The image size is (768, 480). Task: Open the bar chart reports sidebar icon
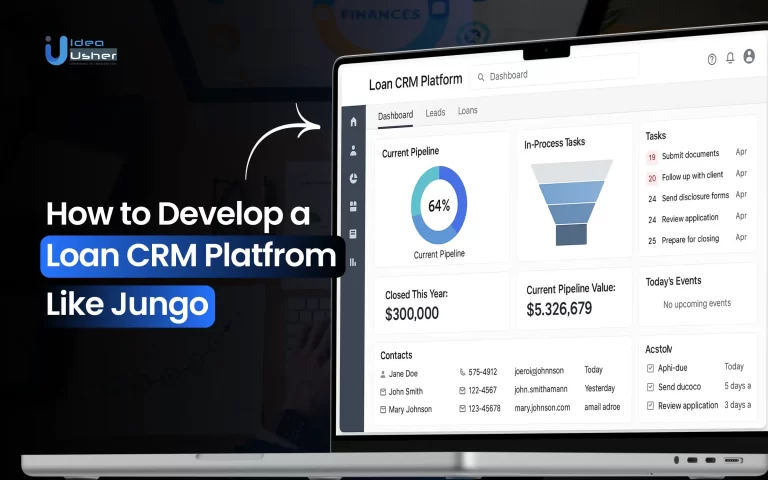pos(353,262)
